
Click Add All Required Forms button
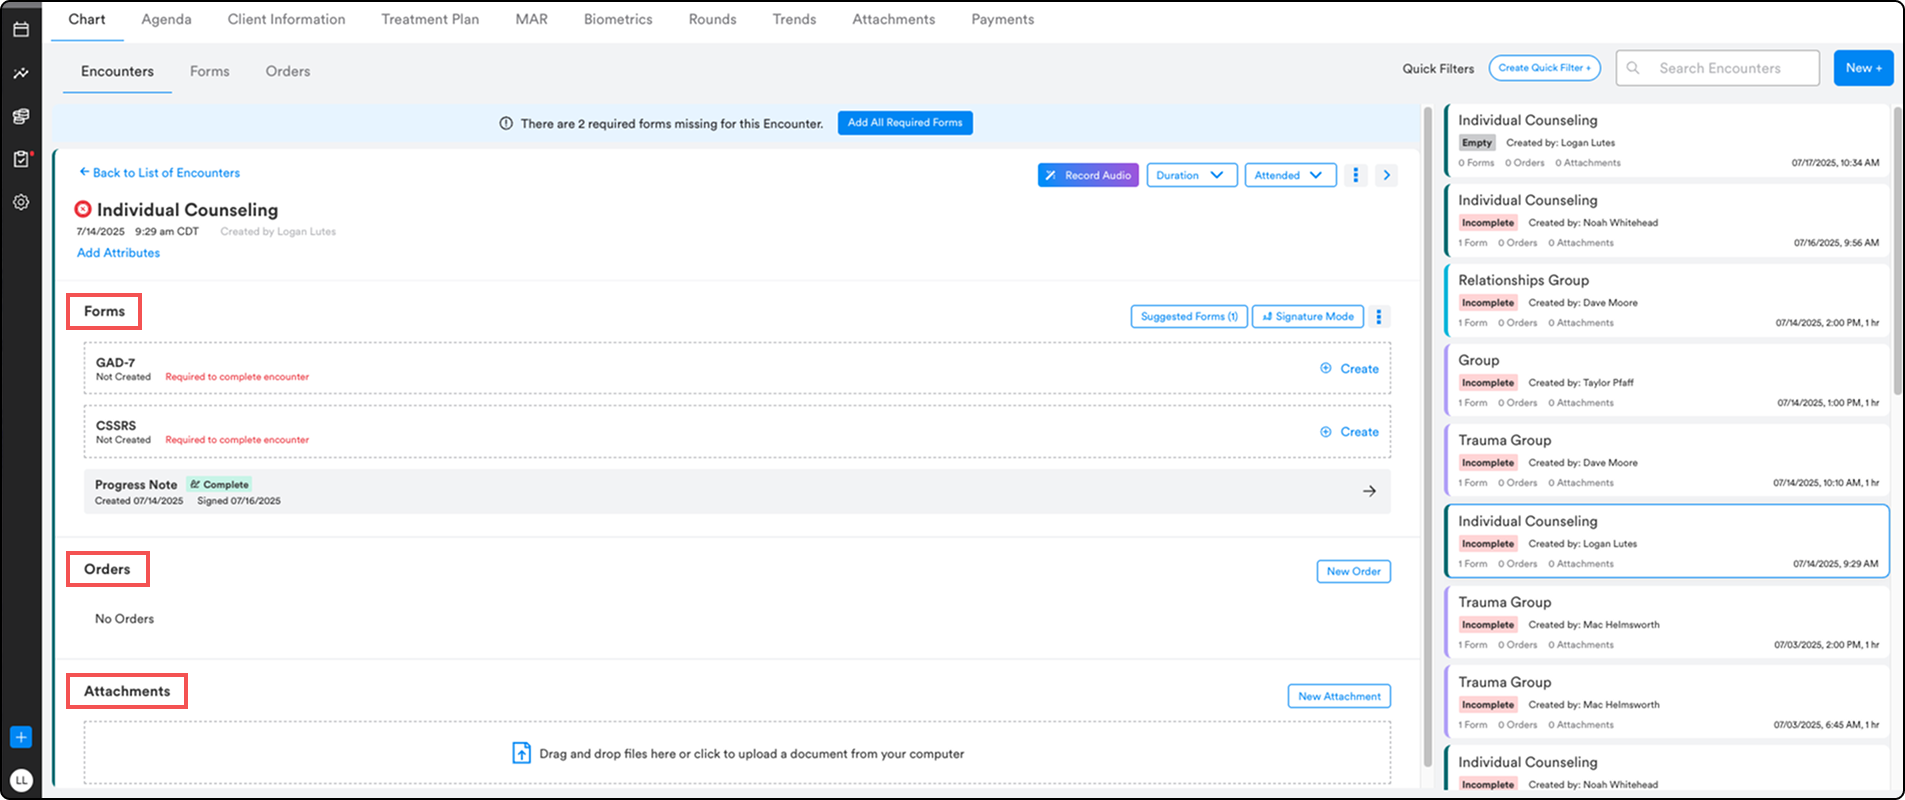click(x=904, y=123)
